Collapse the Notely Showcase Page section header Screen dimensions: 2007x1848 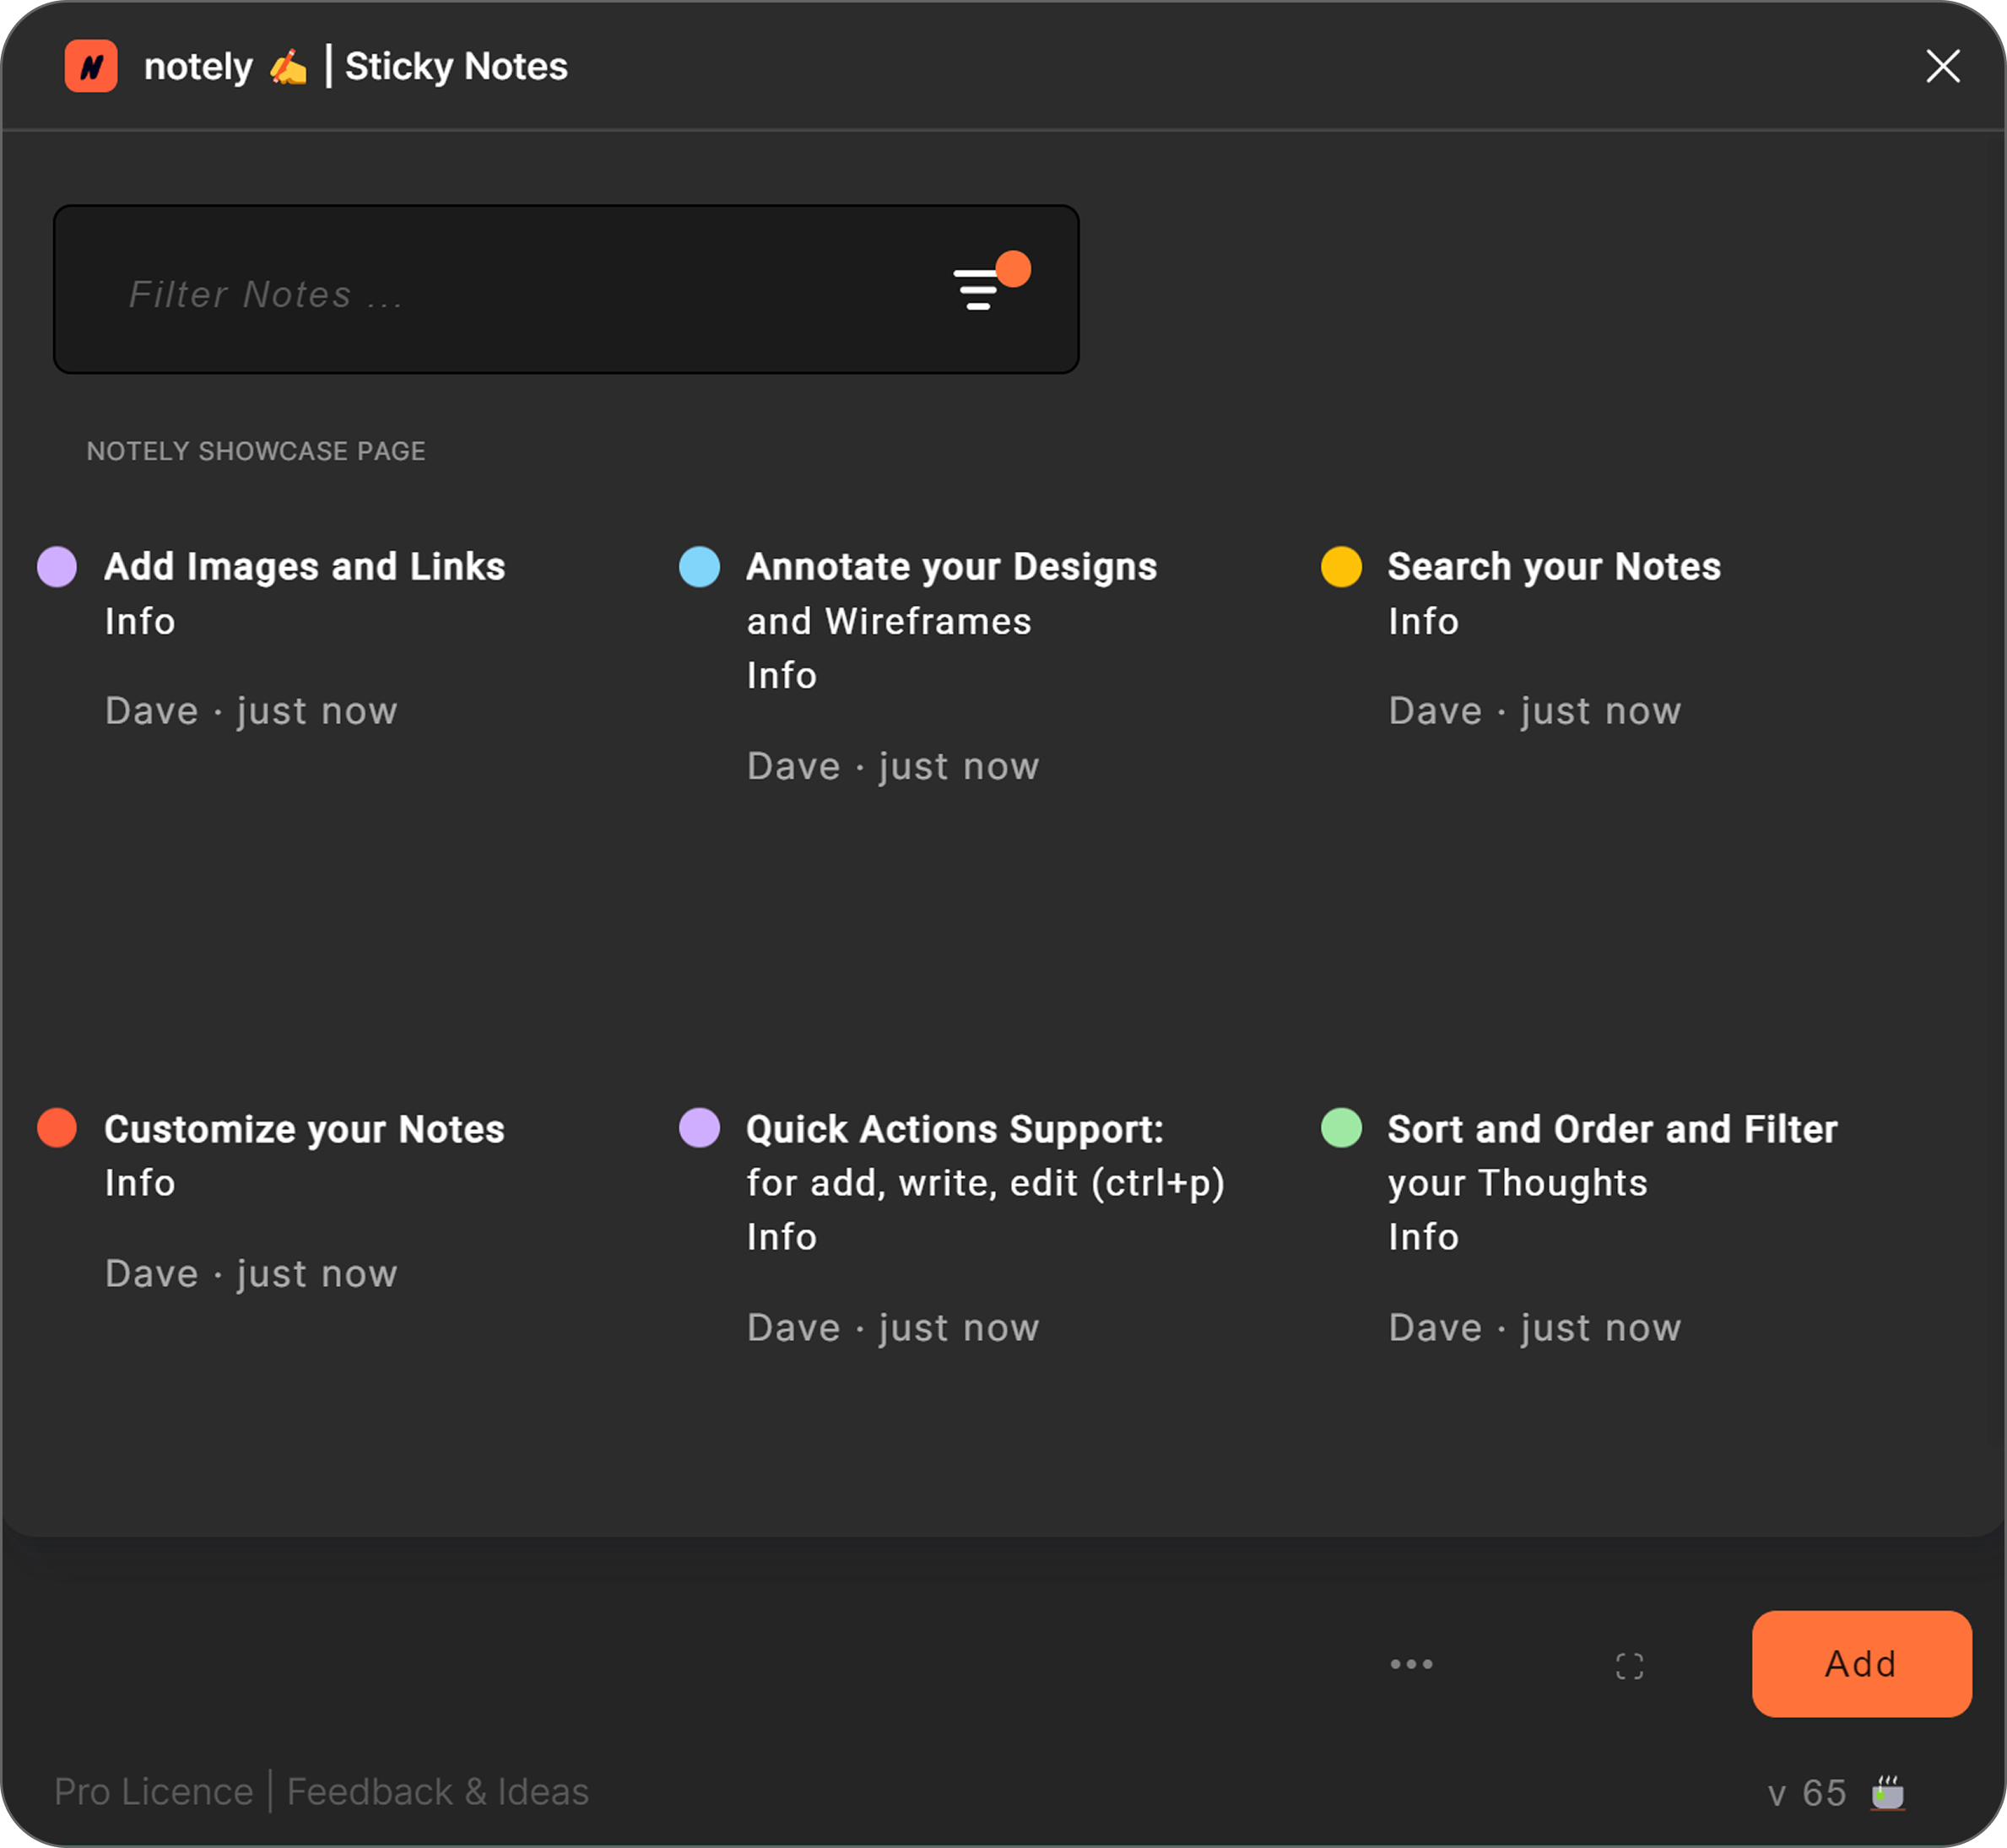click(x=256, y=451)
